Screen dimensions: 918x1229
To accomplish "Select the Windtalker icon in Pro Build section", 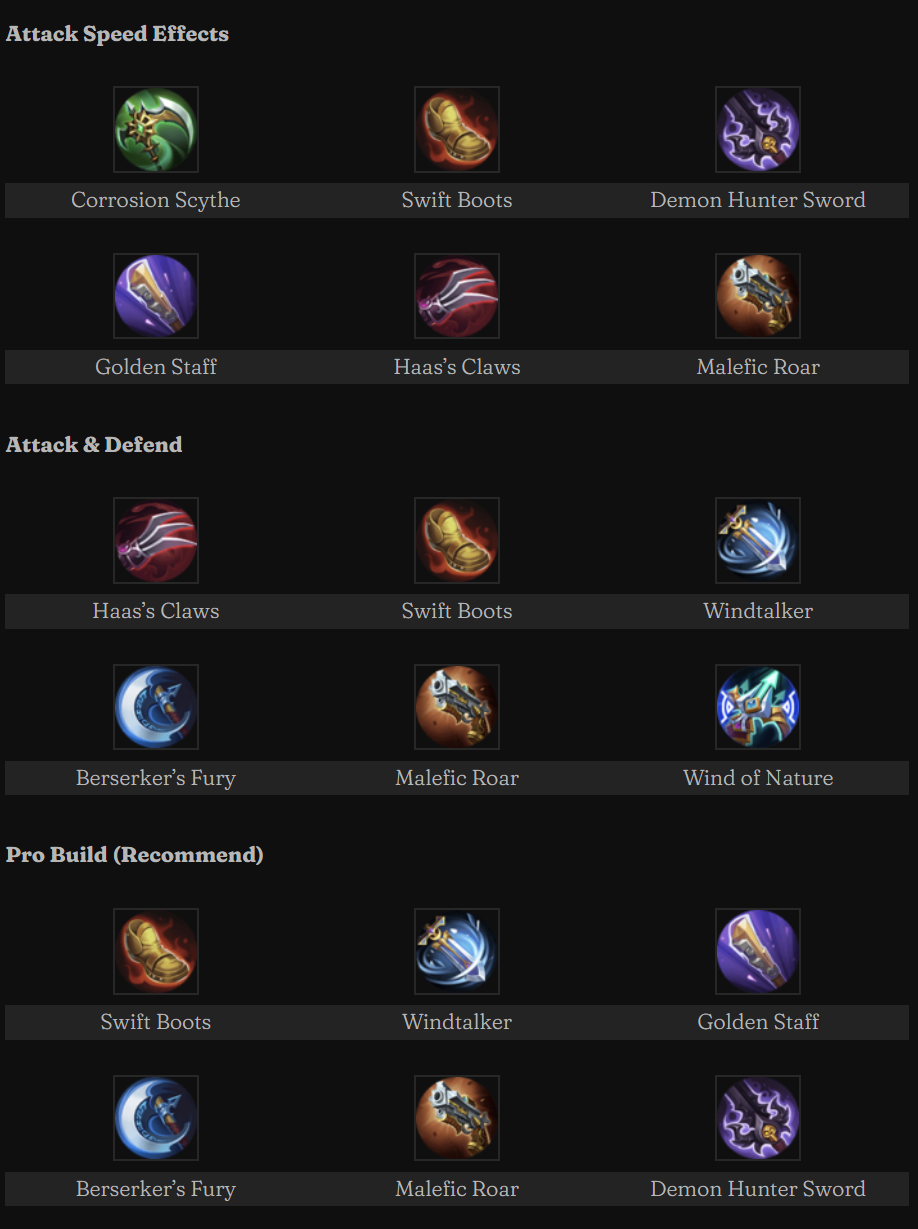I will point(456,951).
